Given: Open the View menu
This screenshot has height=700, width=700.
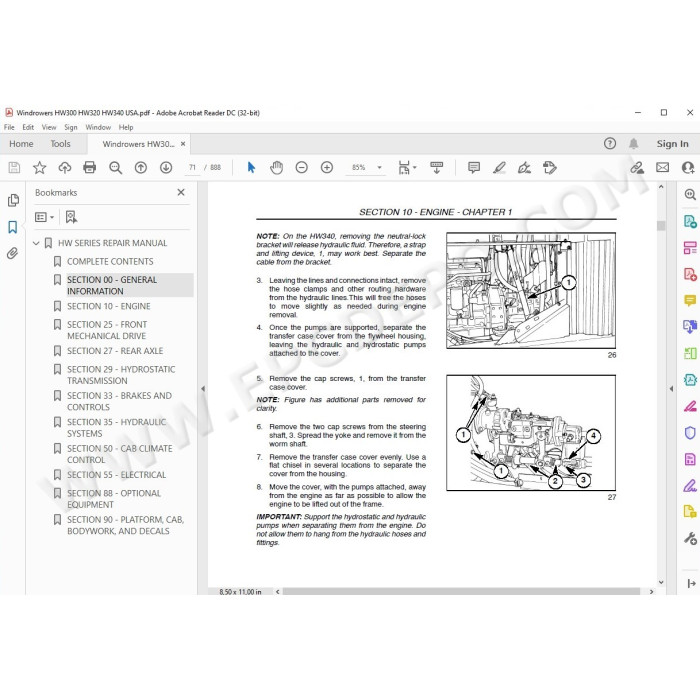Looking at the screenshot, I should pyautogui.click(x=49, y=127).
